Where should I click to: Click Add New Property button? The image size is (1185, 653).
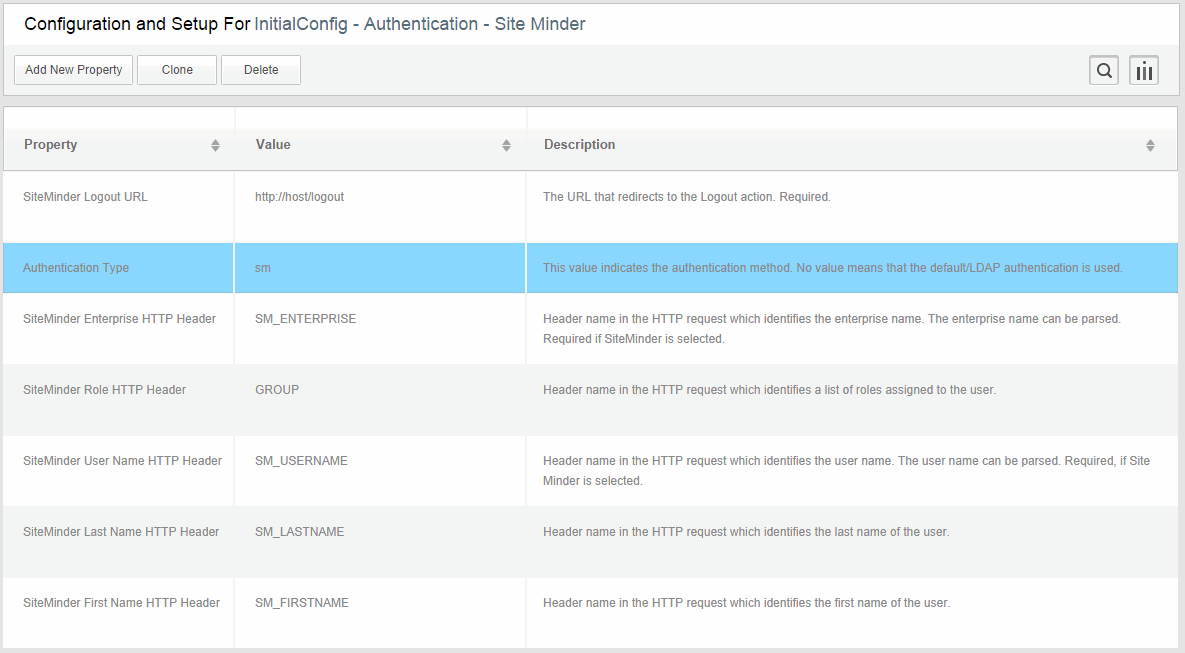(x=74, y=70)
